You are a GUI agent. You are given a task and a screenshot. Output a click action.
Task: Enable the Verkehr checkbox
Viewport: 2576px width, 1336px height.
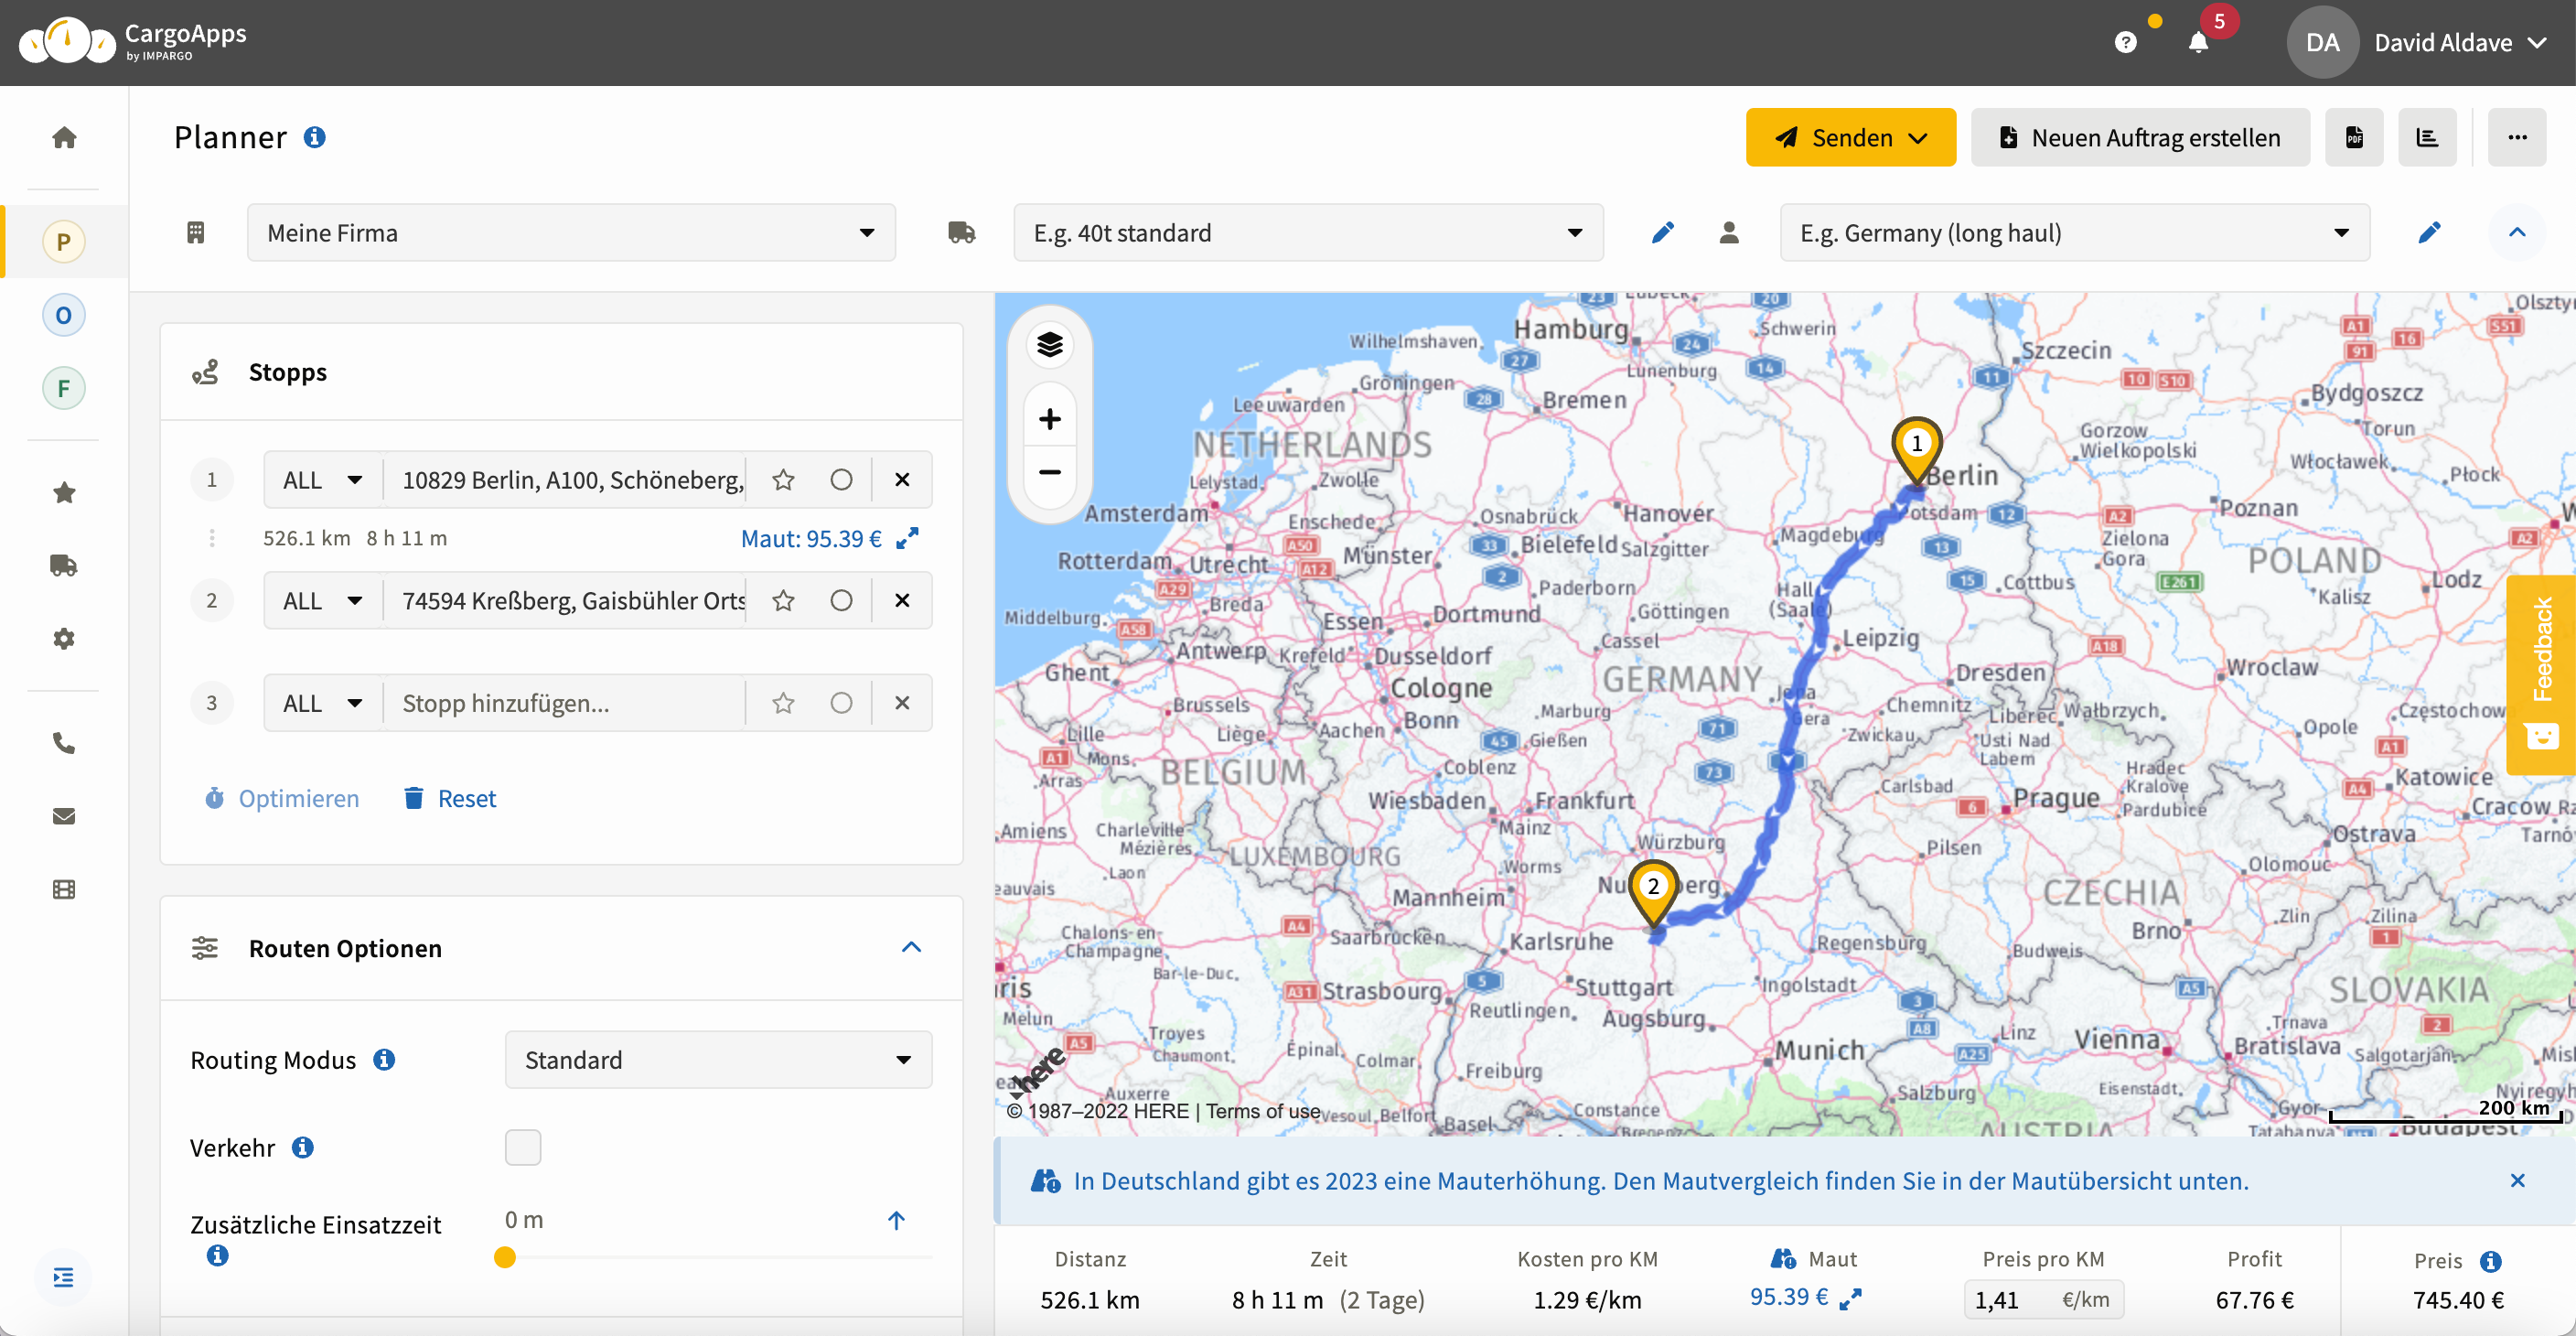coord(522,1147)
